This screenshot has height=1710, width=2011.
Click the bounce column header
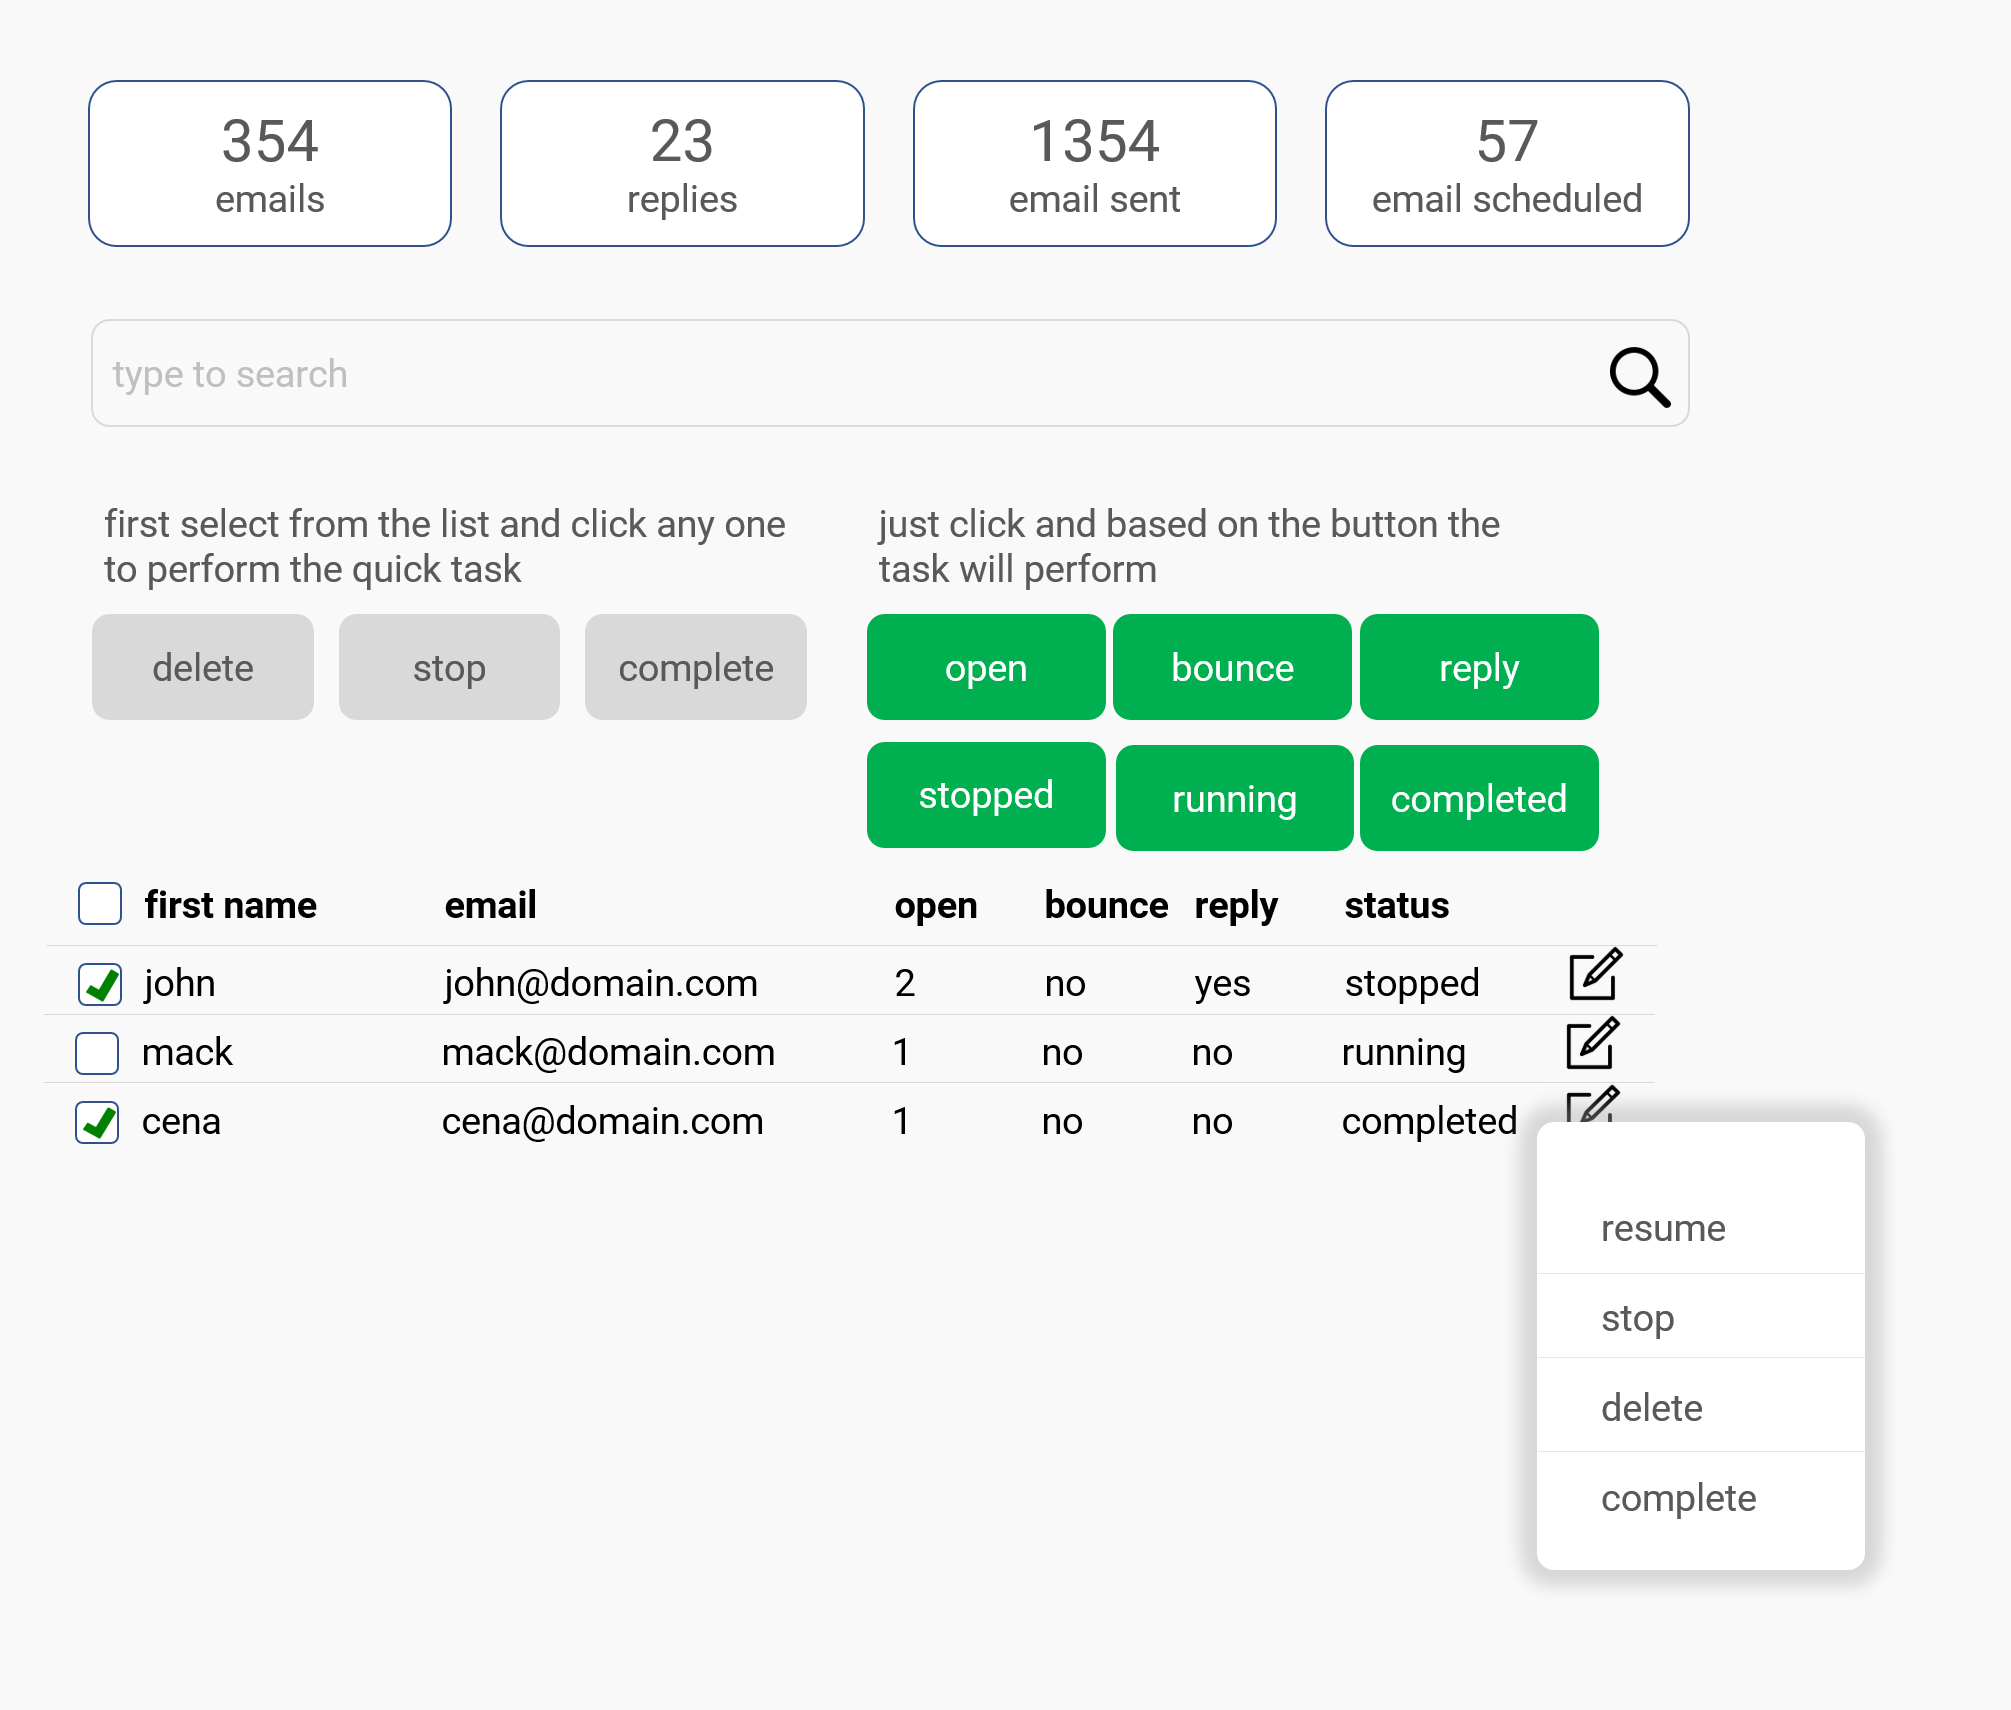pyautogui.click(x=1106, y=905)
